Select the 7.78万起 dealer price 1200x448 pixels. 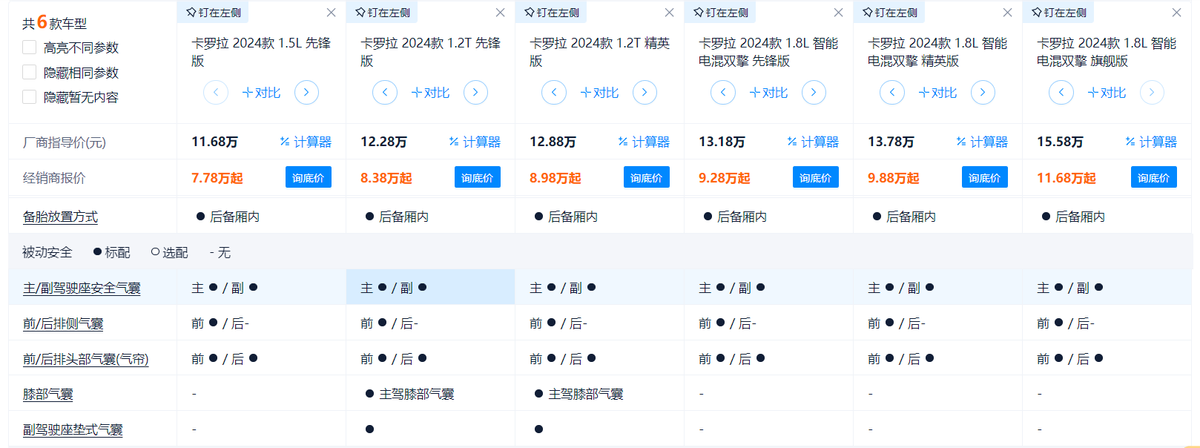point(217,178)
